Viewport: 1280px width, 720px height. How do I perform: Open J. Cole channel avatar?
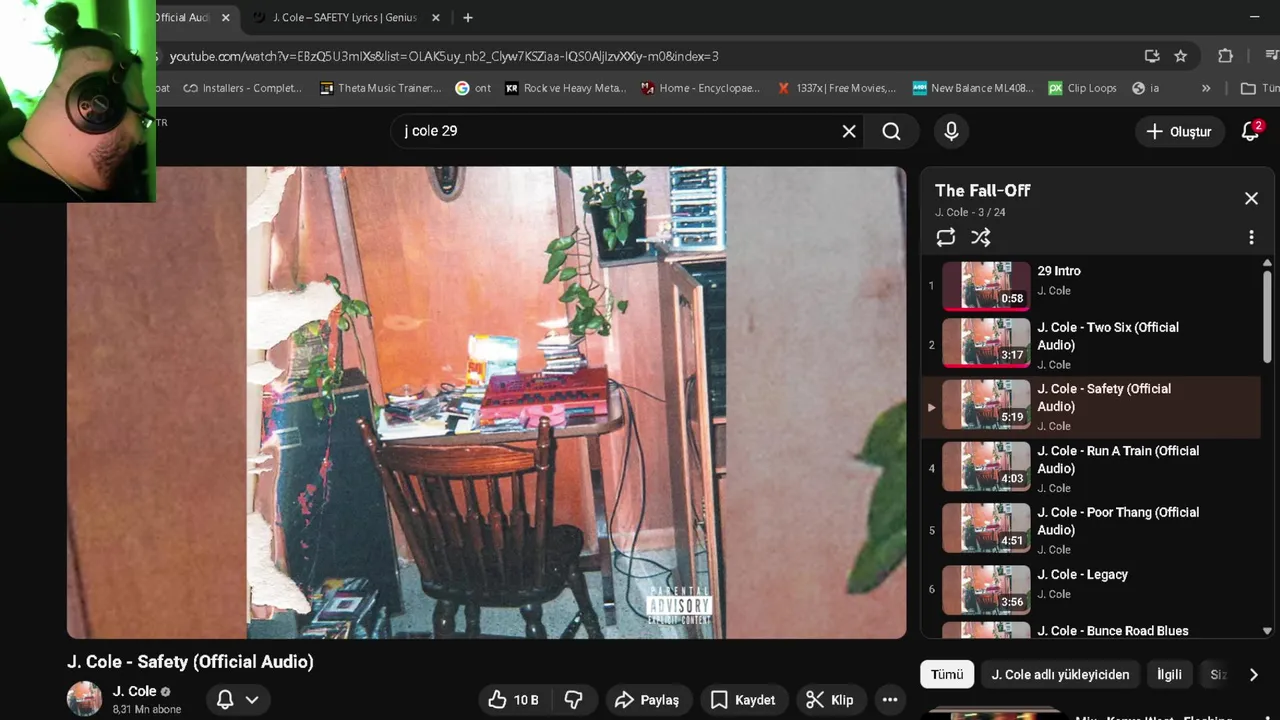click(x=84, y=699)
